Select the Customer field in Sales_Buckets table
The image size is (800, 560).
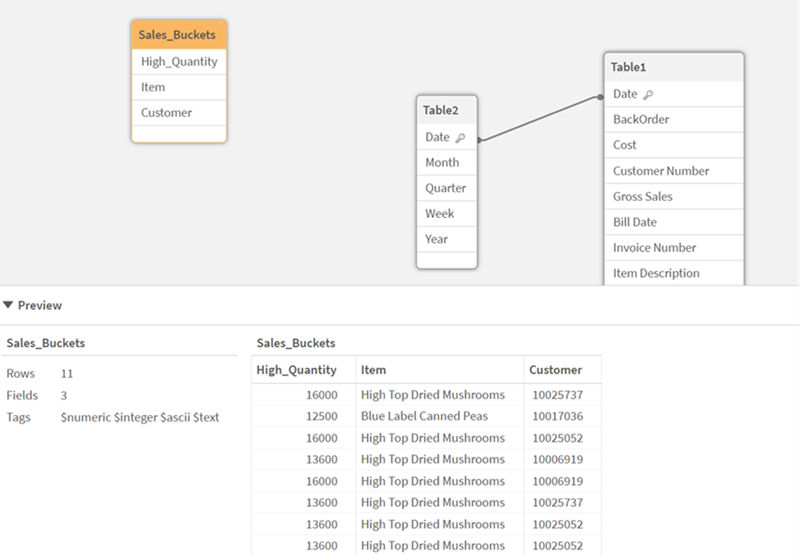click(166, 113)
